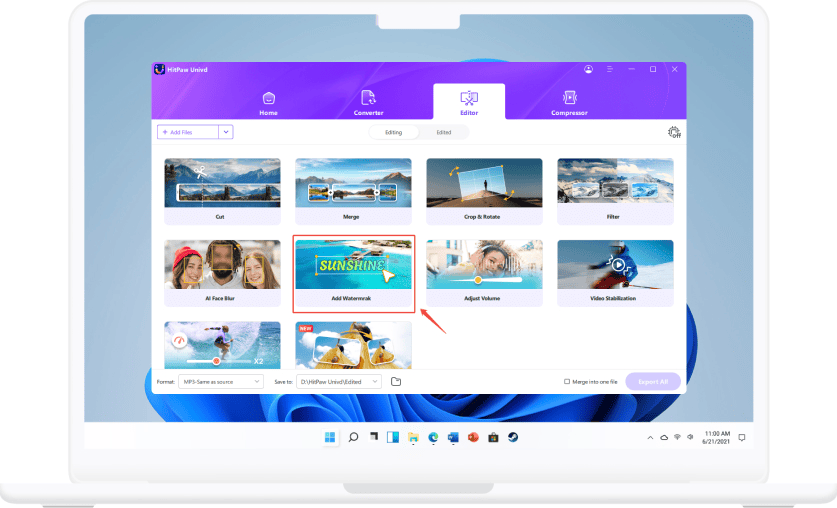Click the HitPaw Univd logo icon

tap(160, 69)
